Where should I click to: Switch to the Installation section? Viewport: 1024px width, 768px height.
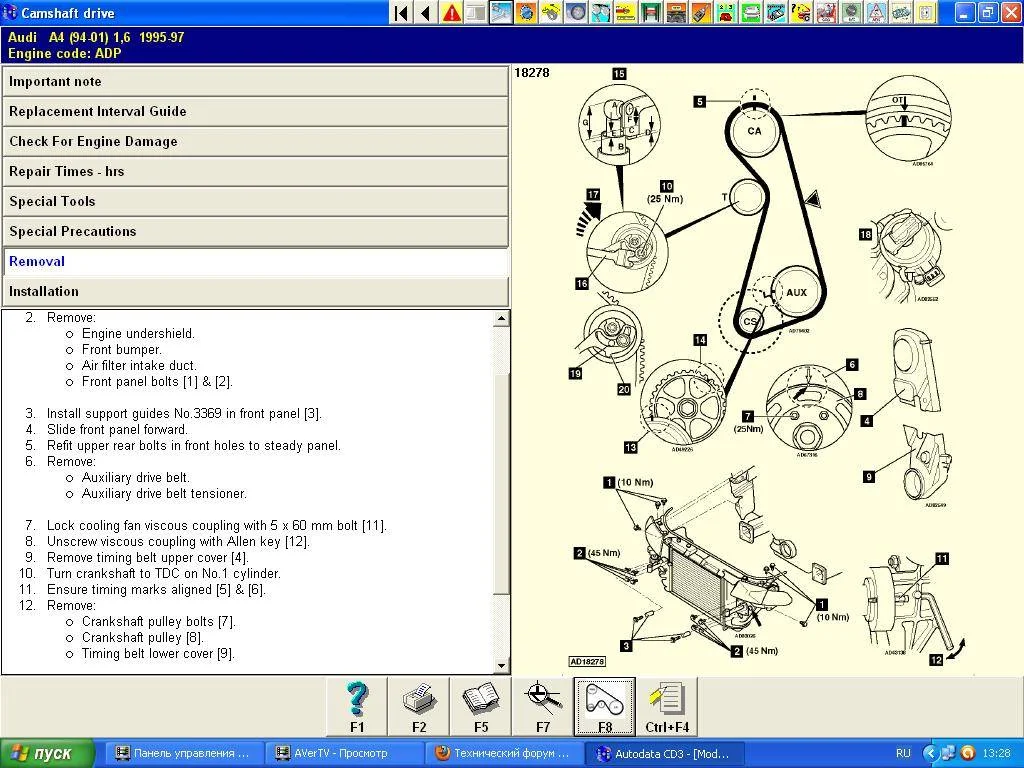[256, 292]
